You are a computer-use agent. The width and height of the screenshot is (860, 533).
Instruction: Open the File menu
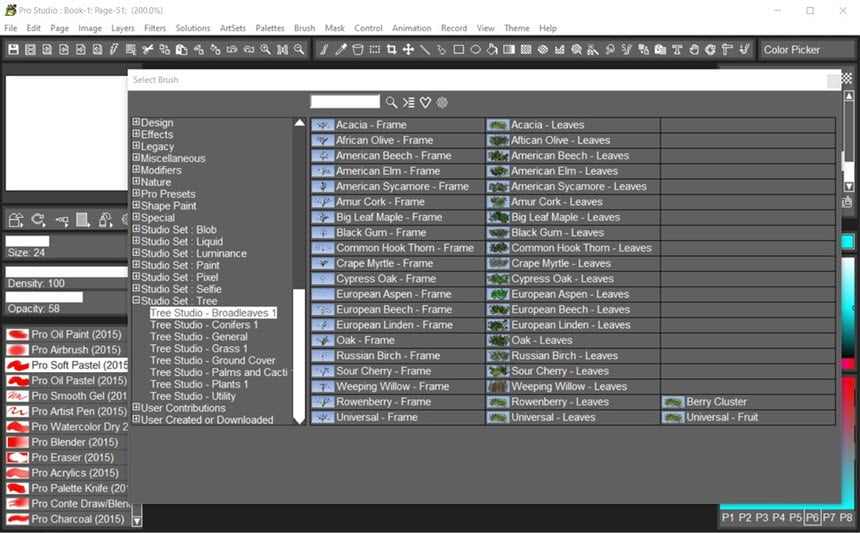click(10, 28)
